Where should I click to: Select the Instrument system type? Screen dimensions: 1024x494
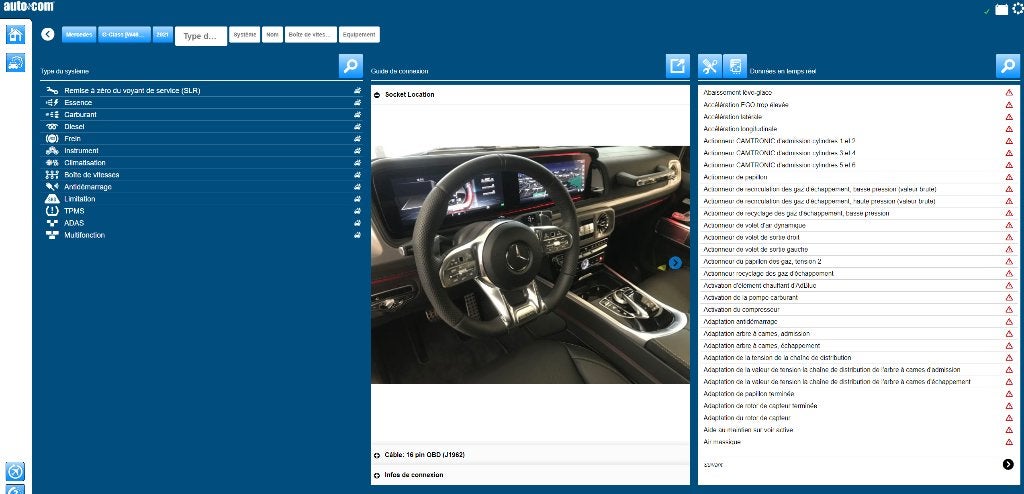click(201, 151)
